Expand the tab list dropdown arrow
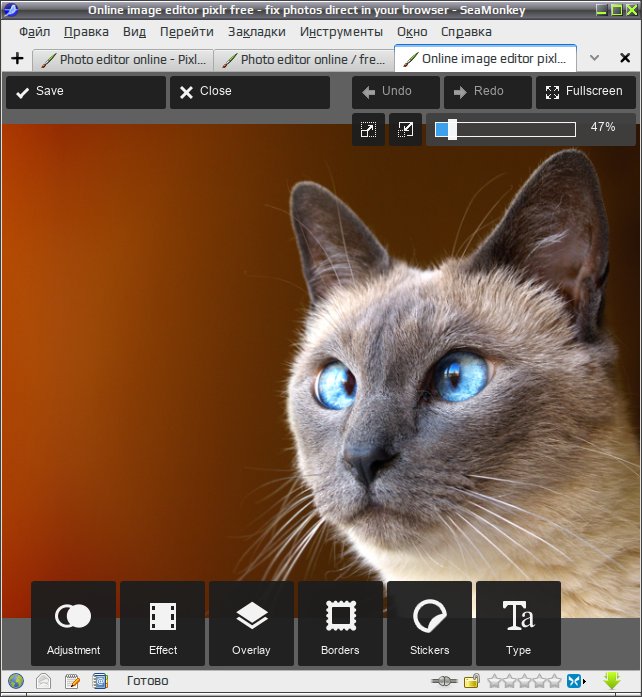 click(594, 58)
